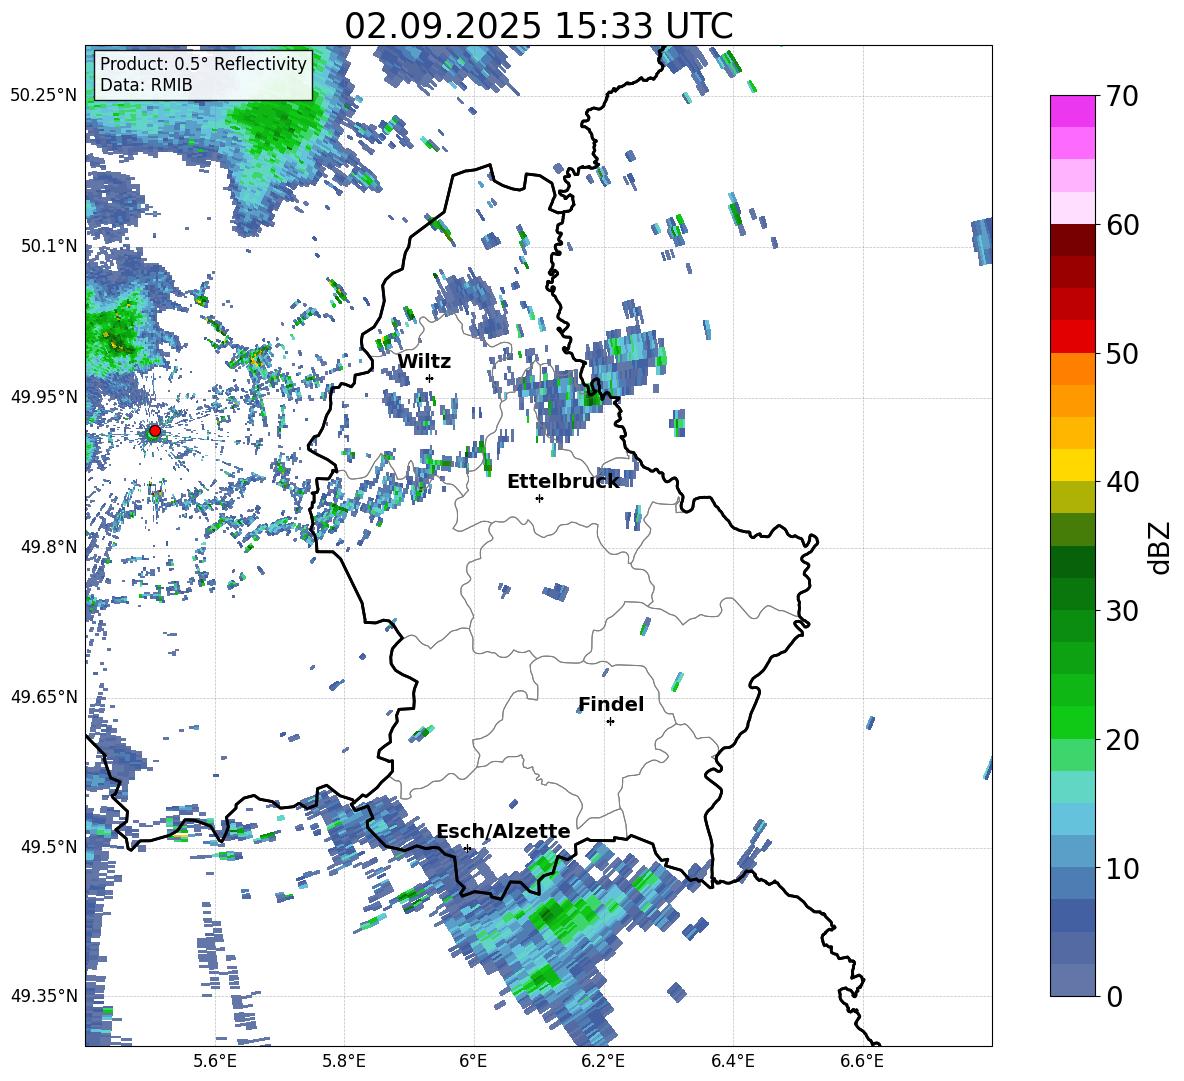Click the 50.25°N latitude label

[43, 95]
